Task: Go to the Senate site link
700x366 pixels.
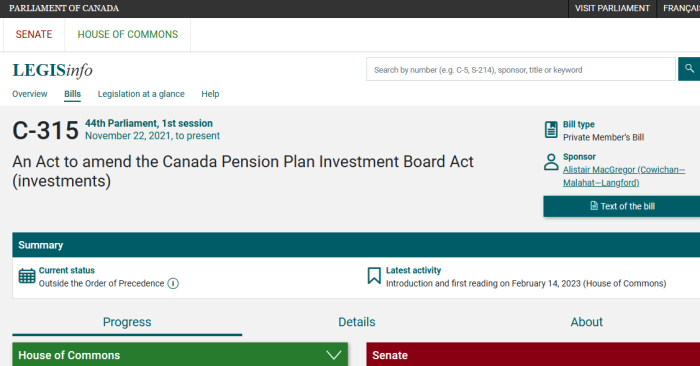Action: click(34, 34)
